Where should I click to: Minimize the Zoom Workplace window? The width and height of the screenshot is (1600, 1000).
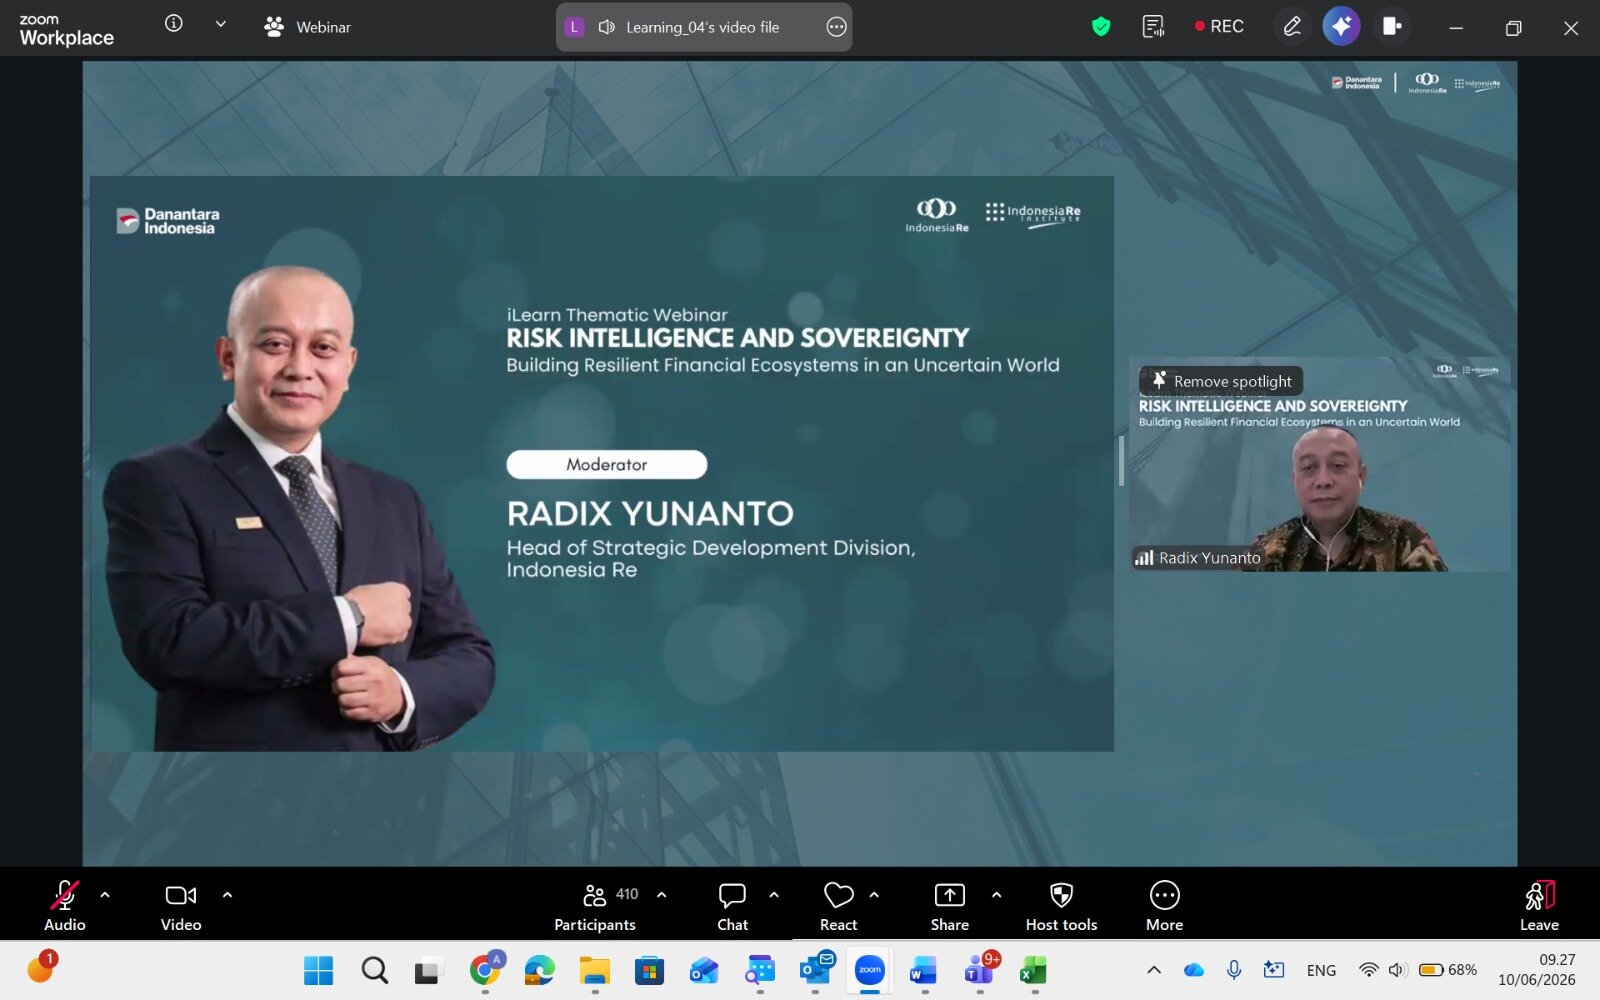tap(1456, 28)
